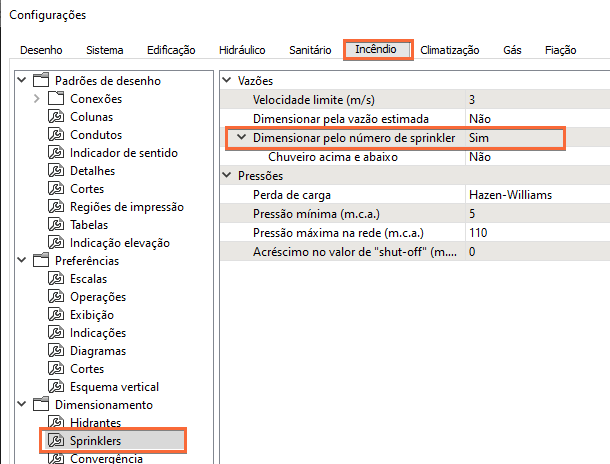The image size is (610, 464).
Task: Collapse Dimensionar pelo número de sprinkler row
Action: tap(241, 138)
